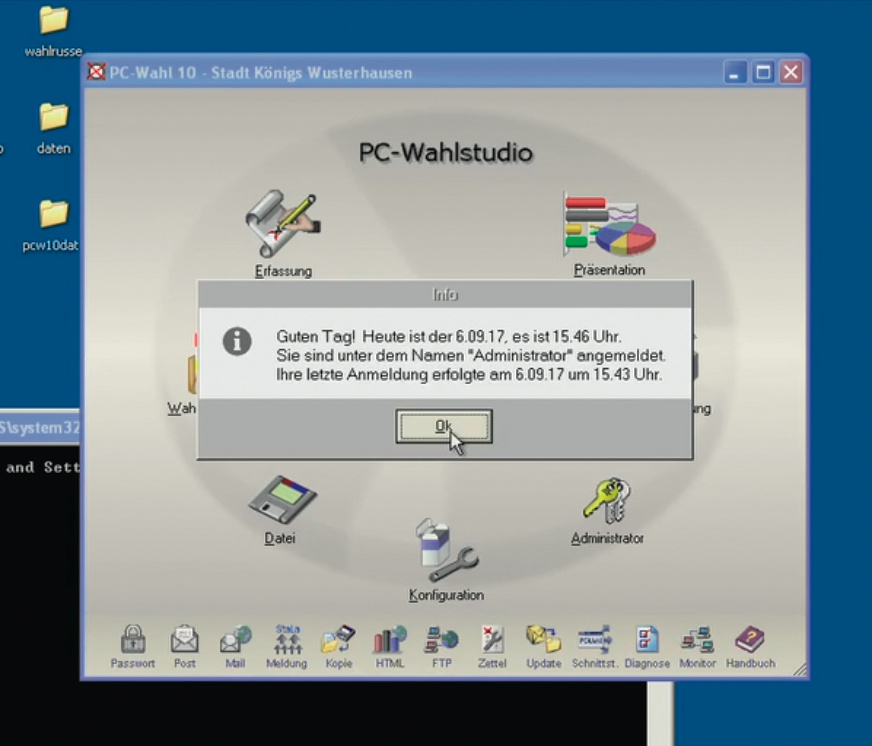The height and width of the screenshot is (746, 872).
Task: Open the Schnittst. interface icon
Action: pos(595,640)
